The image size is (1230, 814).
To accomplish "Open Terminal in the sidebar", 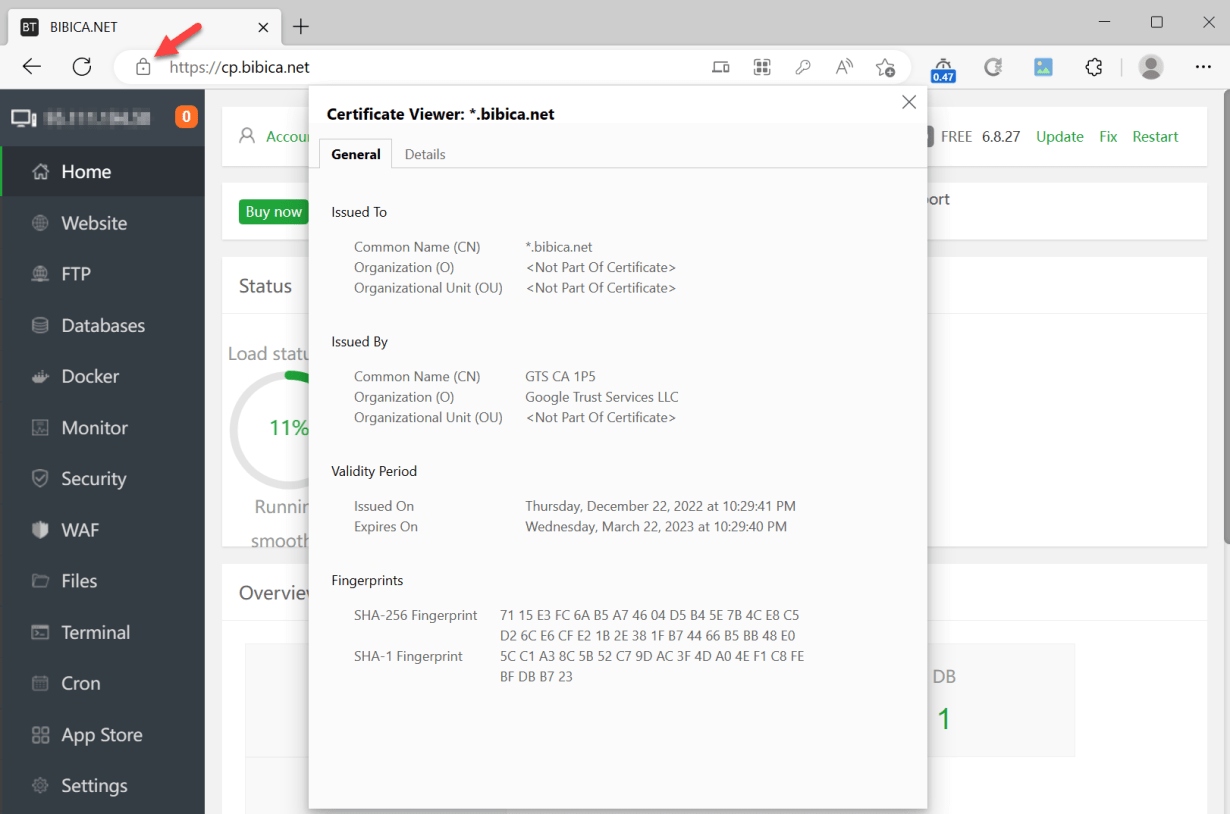I will pos(103,632).
